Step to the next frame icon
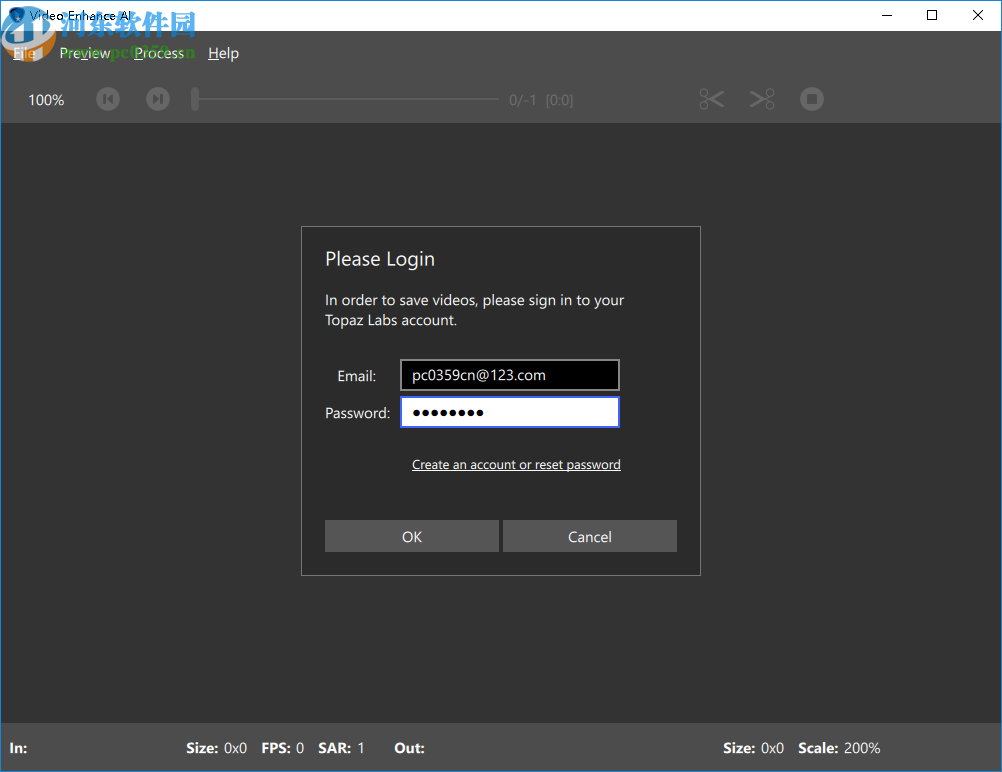Screen dimensions: 1002x772 click(x=158, y=99)
